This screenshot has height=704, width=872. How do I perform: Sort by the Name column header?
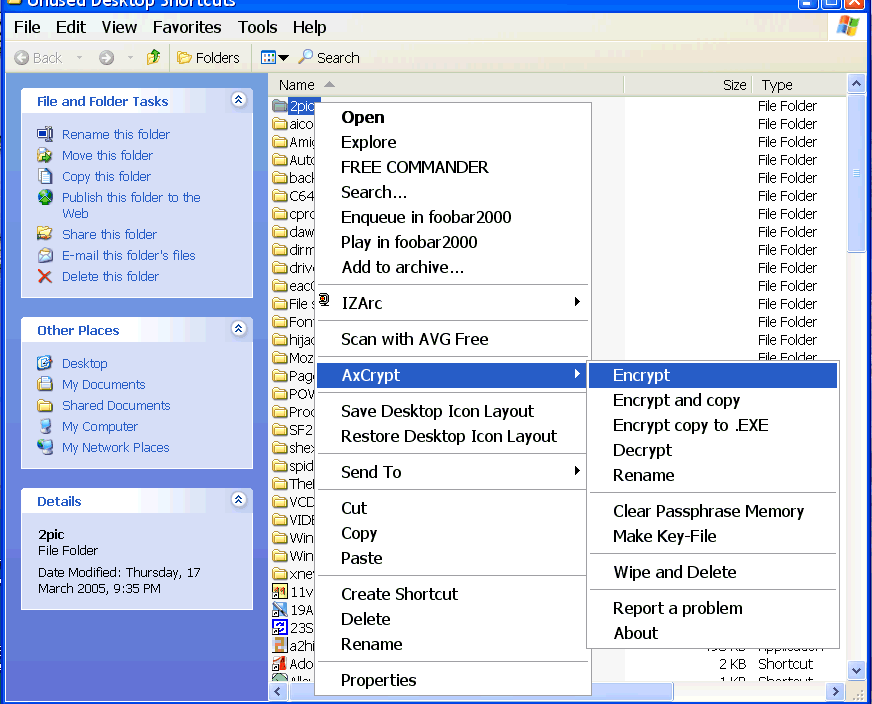(447, 85)
